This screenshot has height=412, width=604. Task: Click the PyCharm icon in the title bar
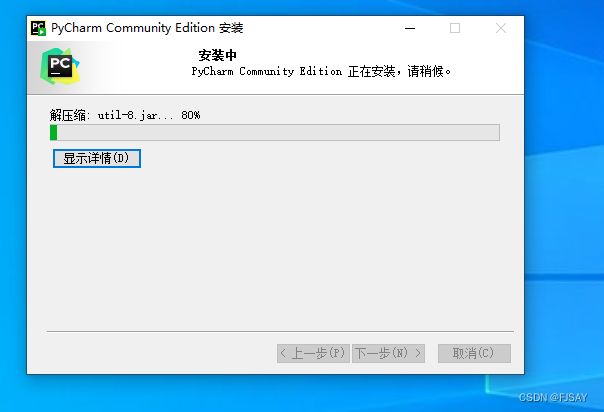[38, 28]
